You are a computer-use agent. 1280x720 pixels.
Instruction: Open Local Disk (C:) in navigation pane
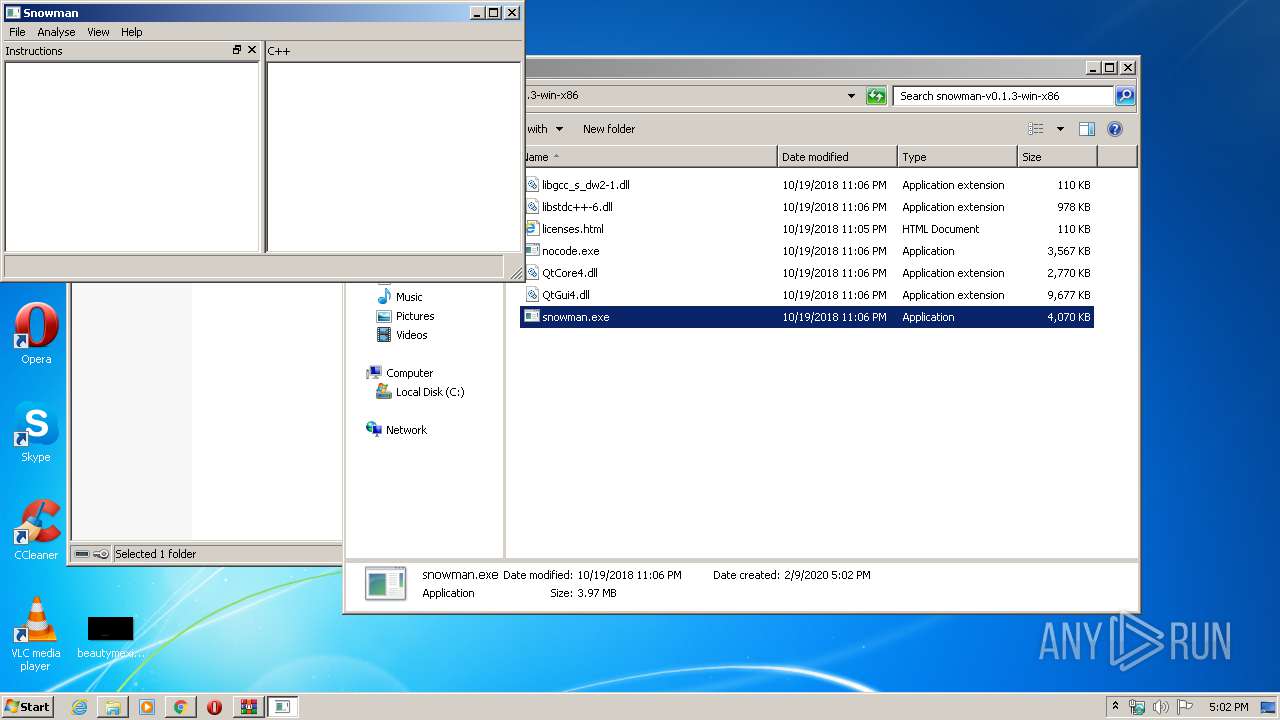pyautogui.click(x=429, y=392)
